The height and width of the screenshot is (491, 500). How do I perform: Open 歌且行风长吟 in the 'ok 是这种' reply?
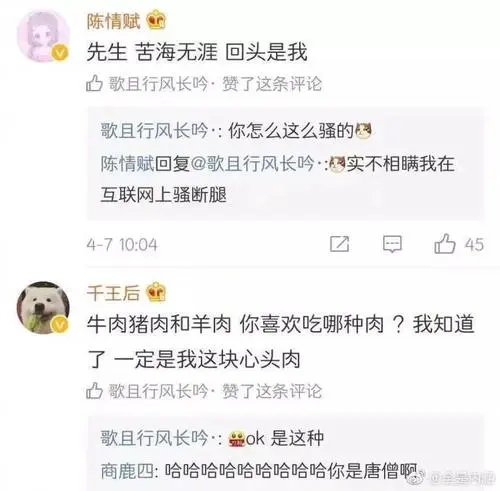[x=155, y=438]
